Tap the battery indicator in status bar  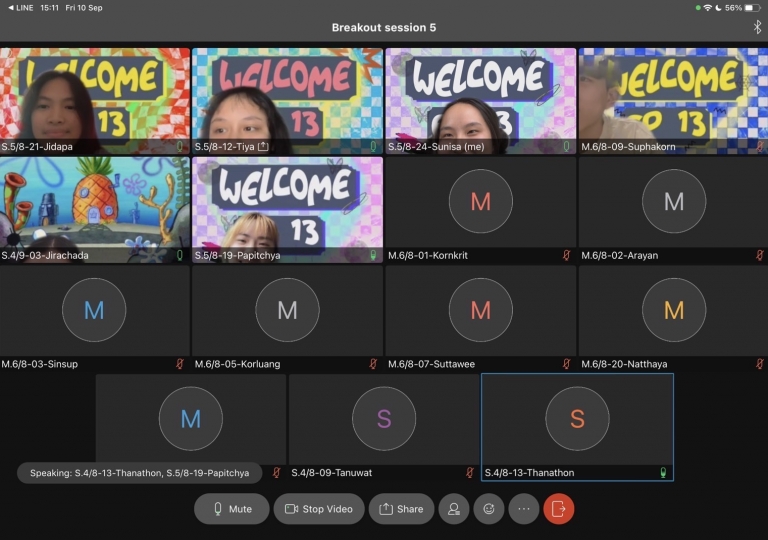pyautogui.click(x=752, y=8)
